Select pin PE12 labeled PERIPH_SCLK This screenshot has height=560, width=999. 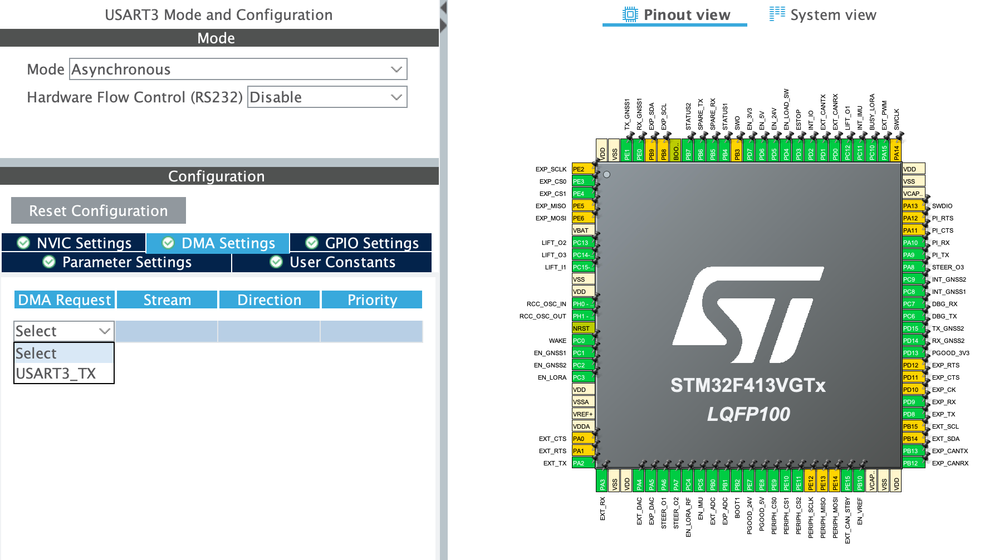(x=810, y=480)
